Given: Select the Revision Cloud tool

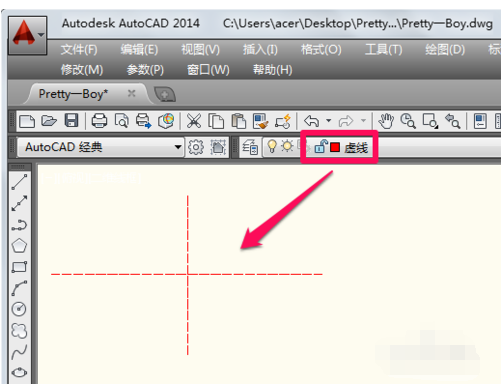Looking at the screenshot, I should 19,331.
